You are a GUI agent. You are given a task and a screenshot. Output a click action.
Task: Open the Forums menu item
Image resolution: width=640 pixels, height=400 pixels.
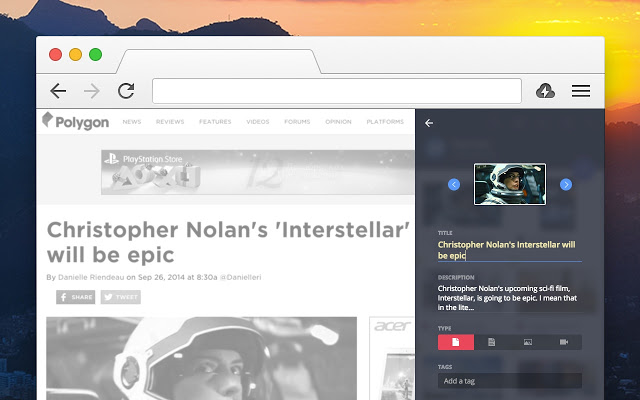pyautogui.click(x=297, y=122)
